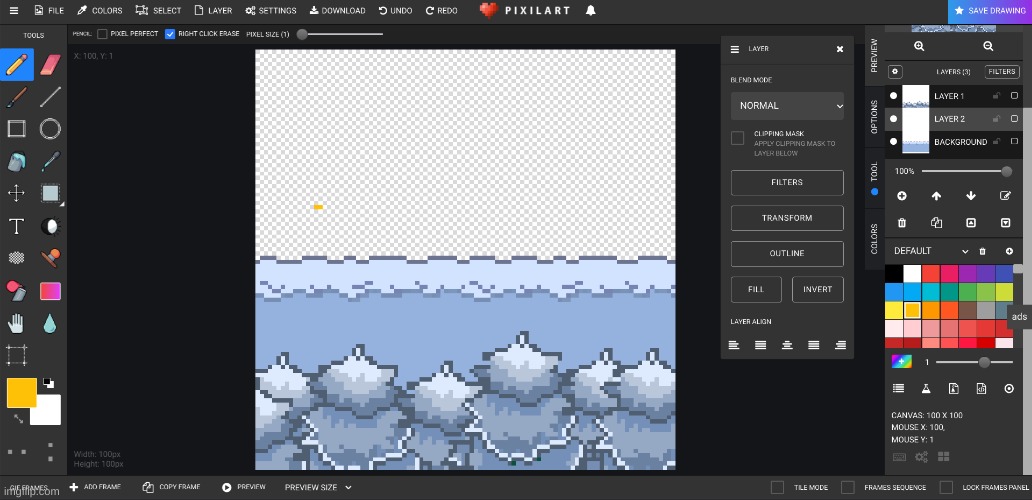Enable Clipping Mask checkbox
This screenshot has width=1032, height=500.
pos(737,138)
